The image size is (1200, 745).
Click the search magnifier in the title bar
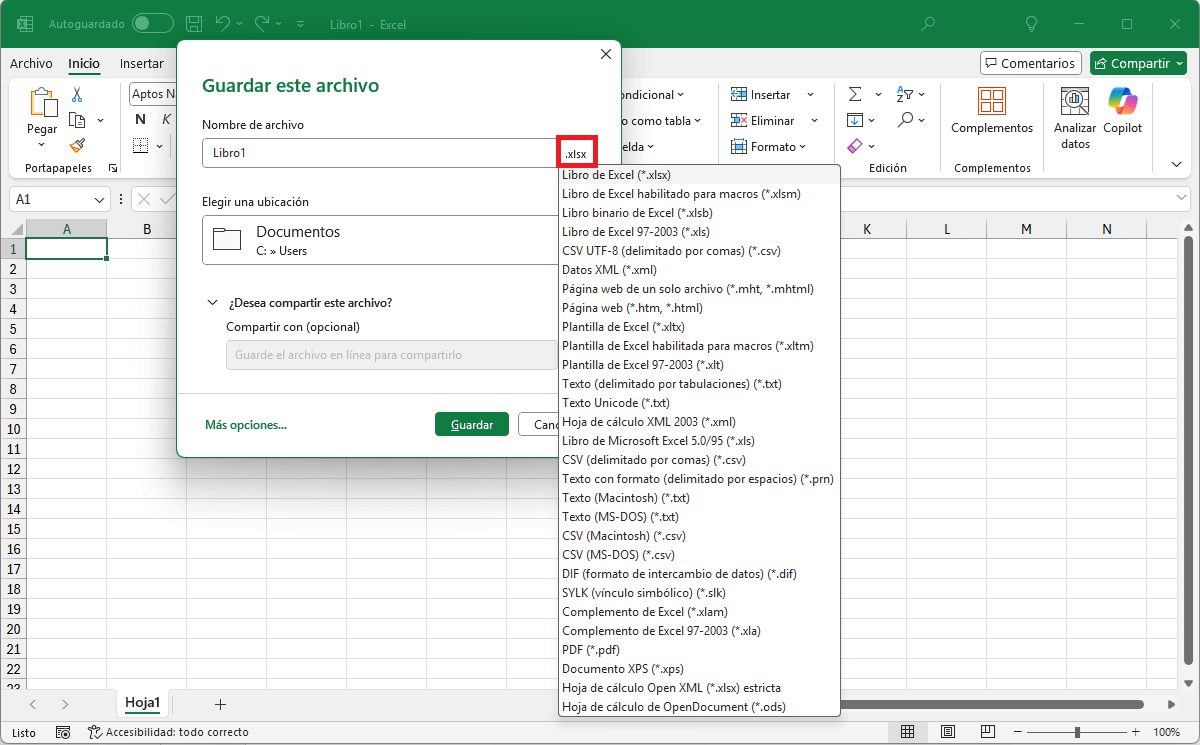[929, 23]
